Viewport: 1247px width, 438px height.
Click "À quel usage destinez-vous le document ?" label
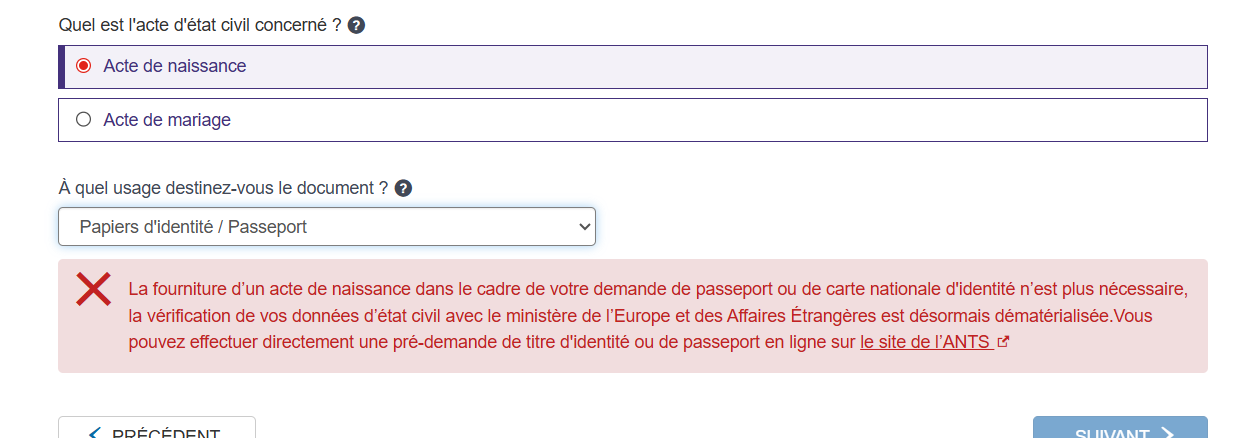pos(223,188)
